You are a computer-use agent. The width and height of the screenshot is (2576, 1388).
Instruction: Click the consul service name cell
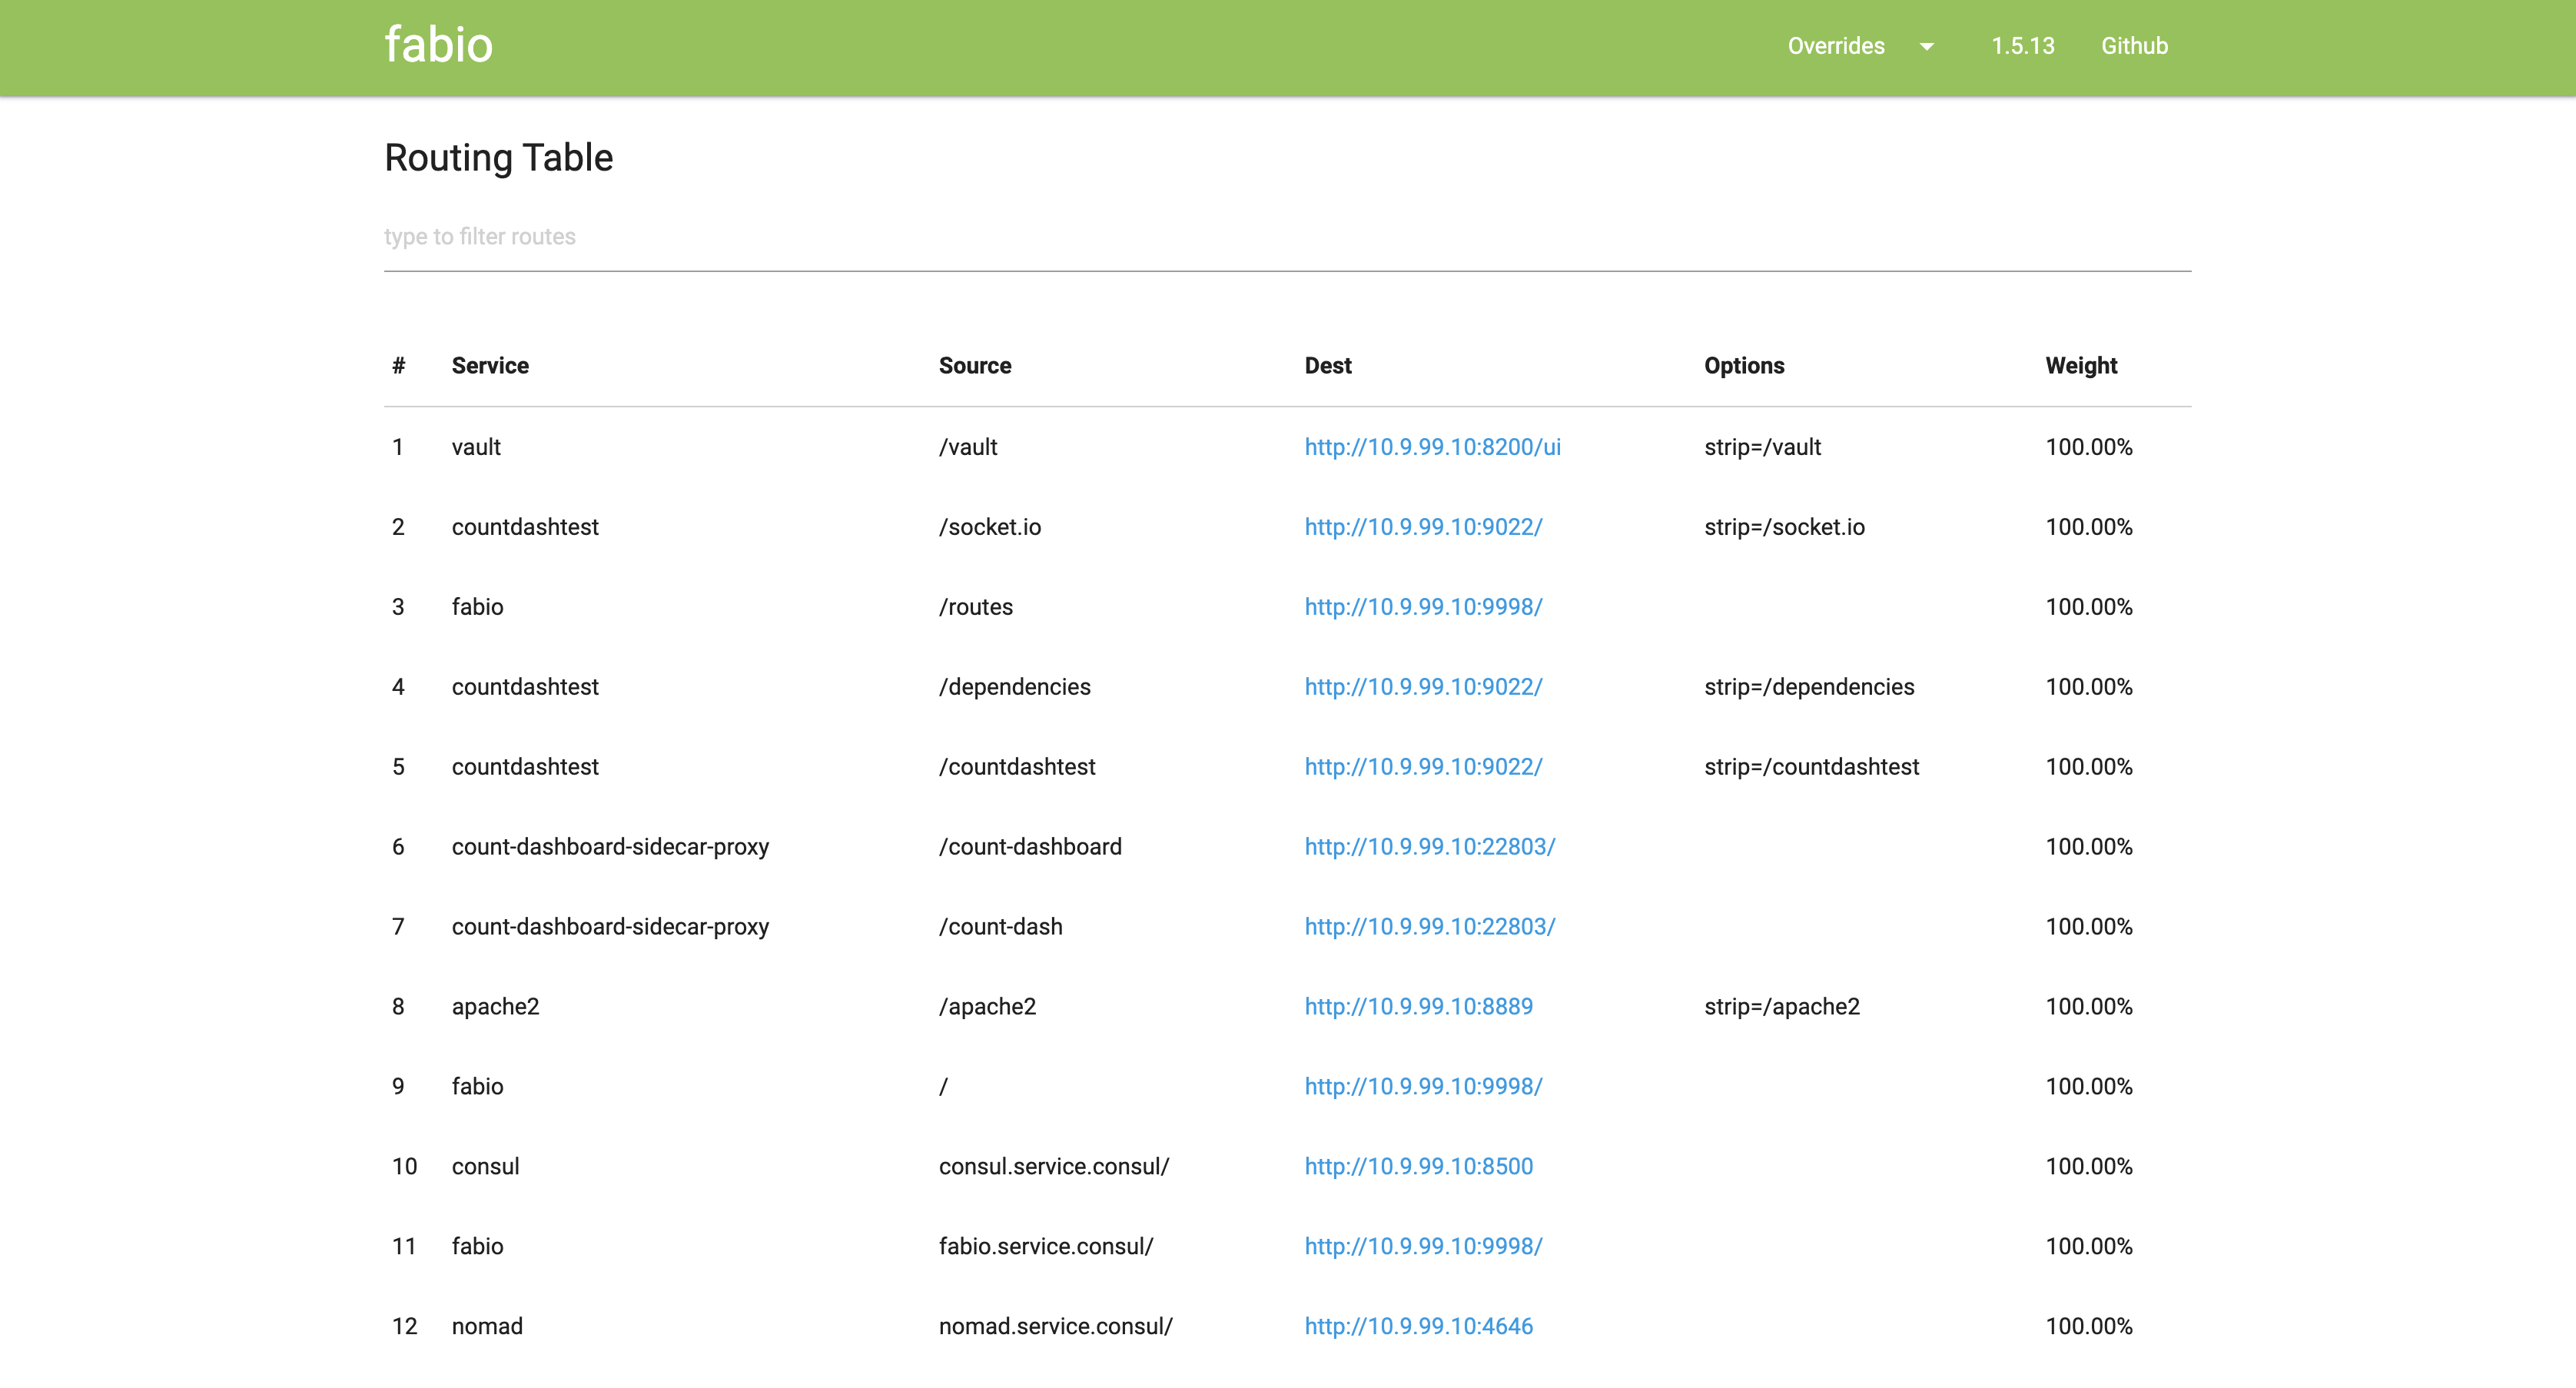click(485, 1167)
